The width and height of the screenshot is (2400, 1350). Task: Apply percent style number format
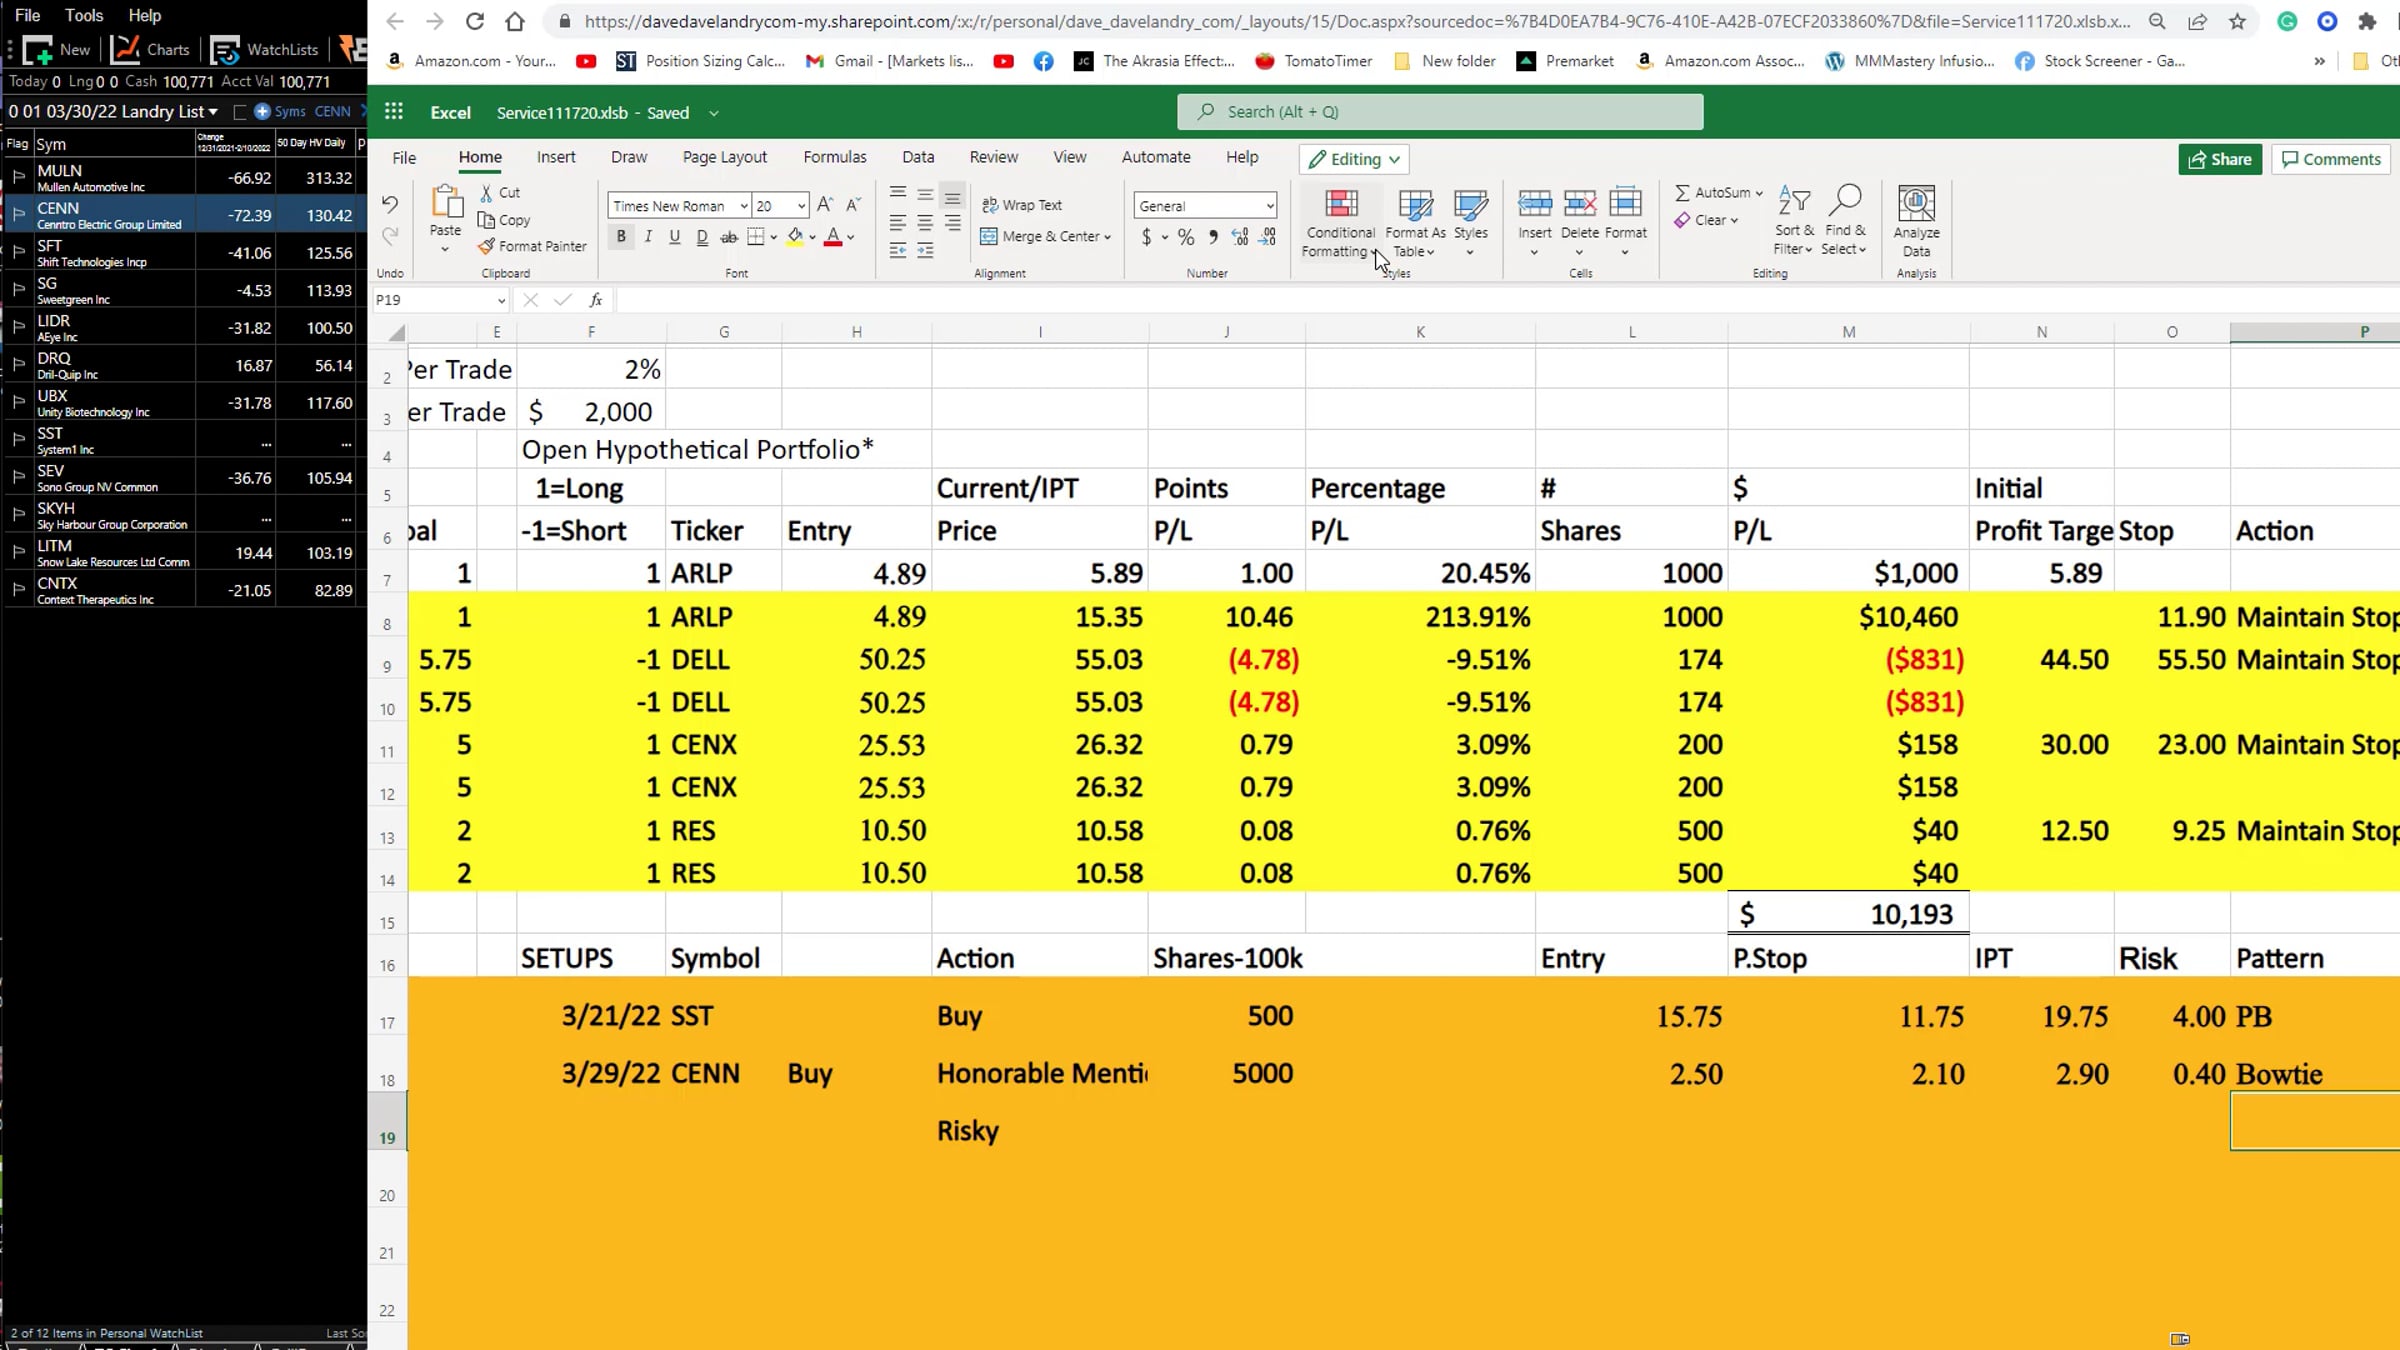[x=1186, y=237]
